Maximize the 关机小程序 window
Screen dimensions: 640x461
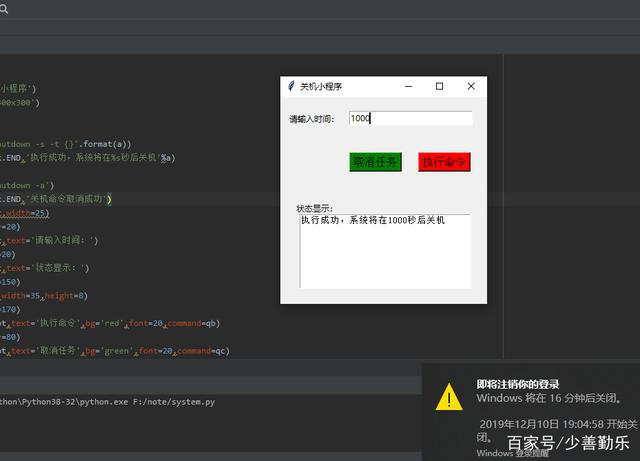click(440, 86)
